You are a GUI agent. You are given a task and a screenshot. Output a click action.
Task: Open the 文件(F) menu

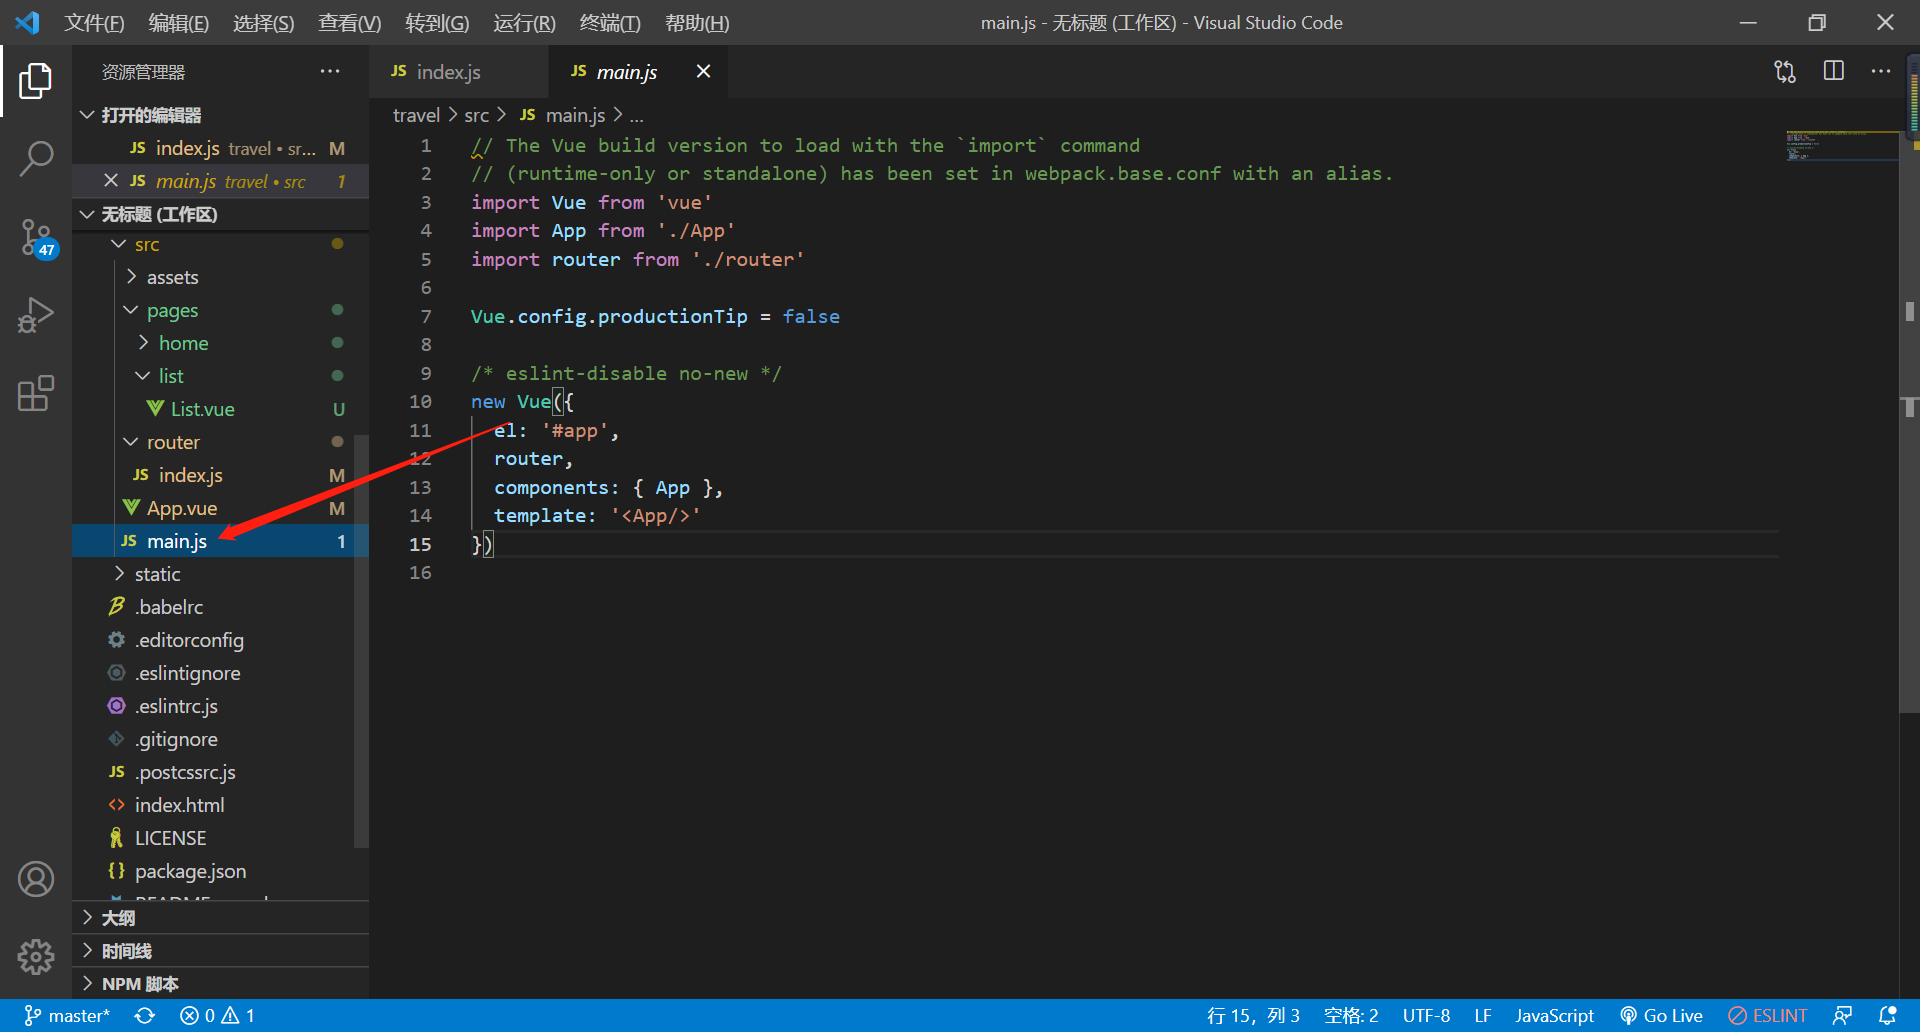click(94, 22)
